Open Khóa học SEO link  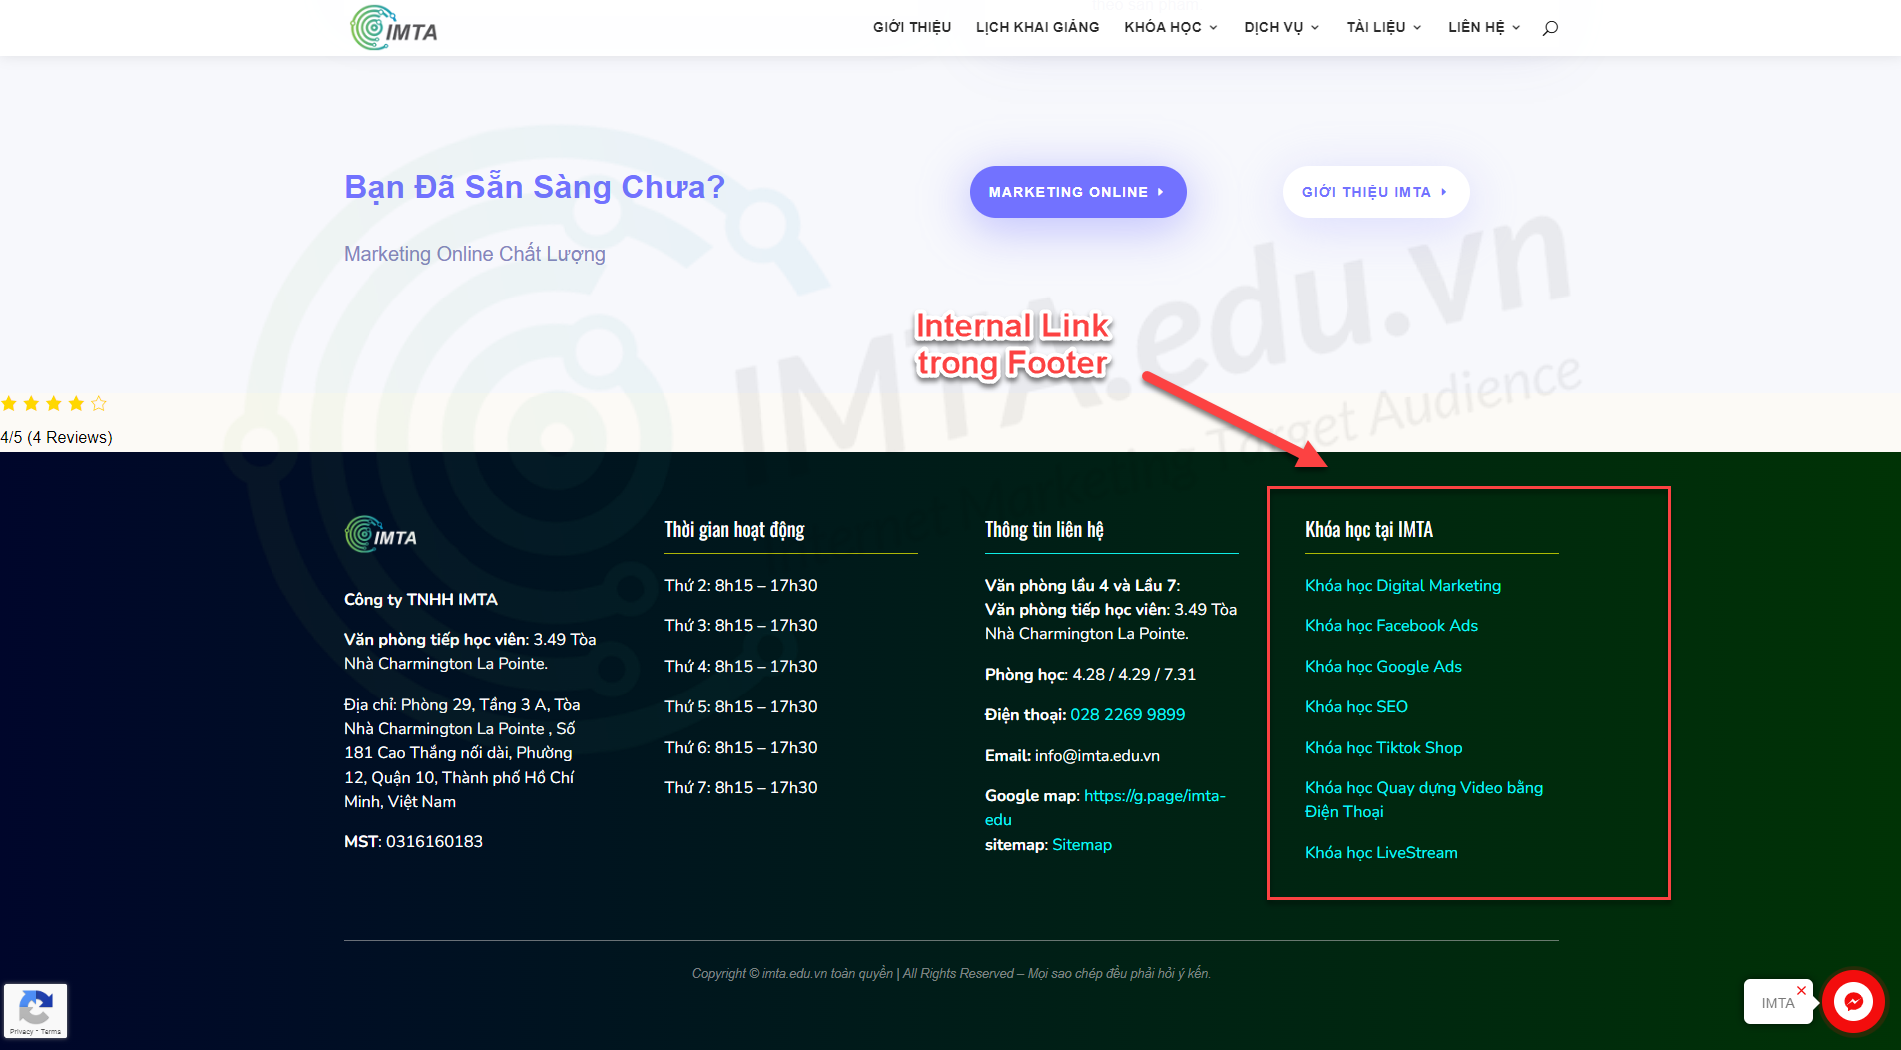click(1356, 707)
